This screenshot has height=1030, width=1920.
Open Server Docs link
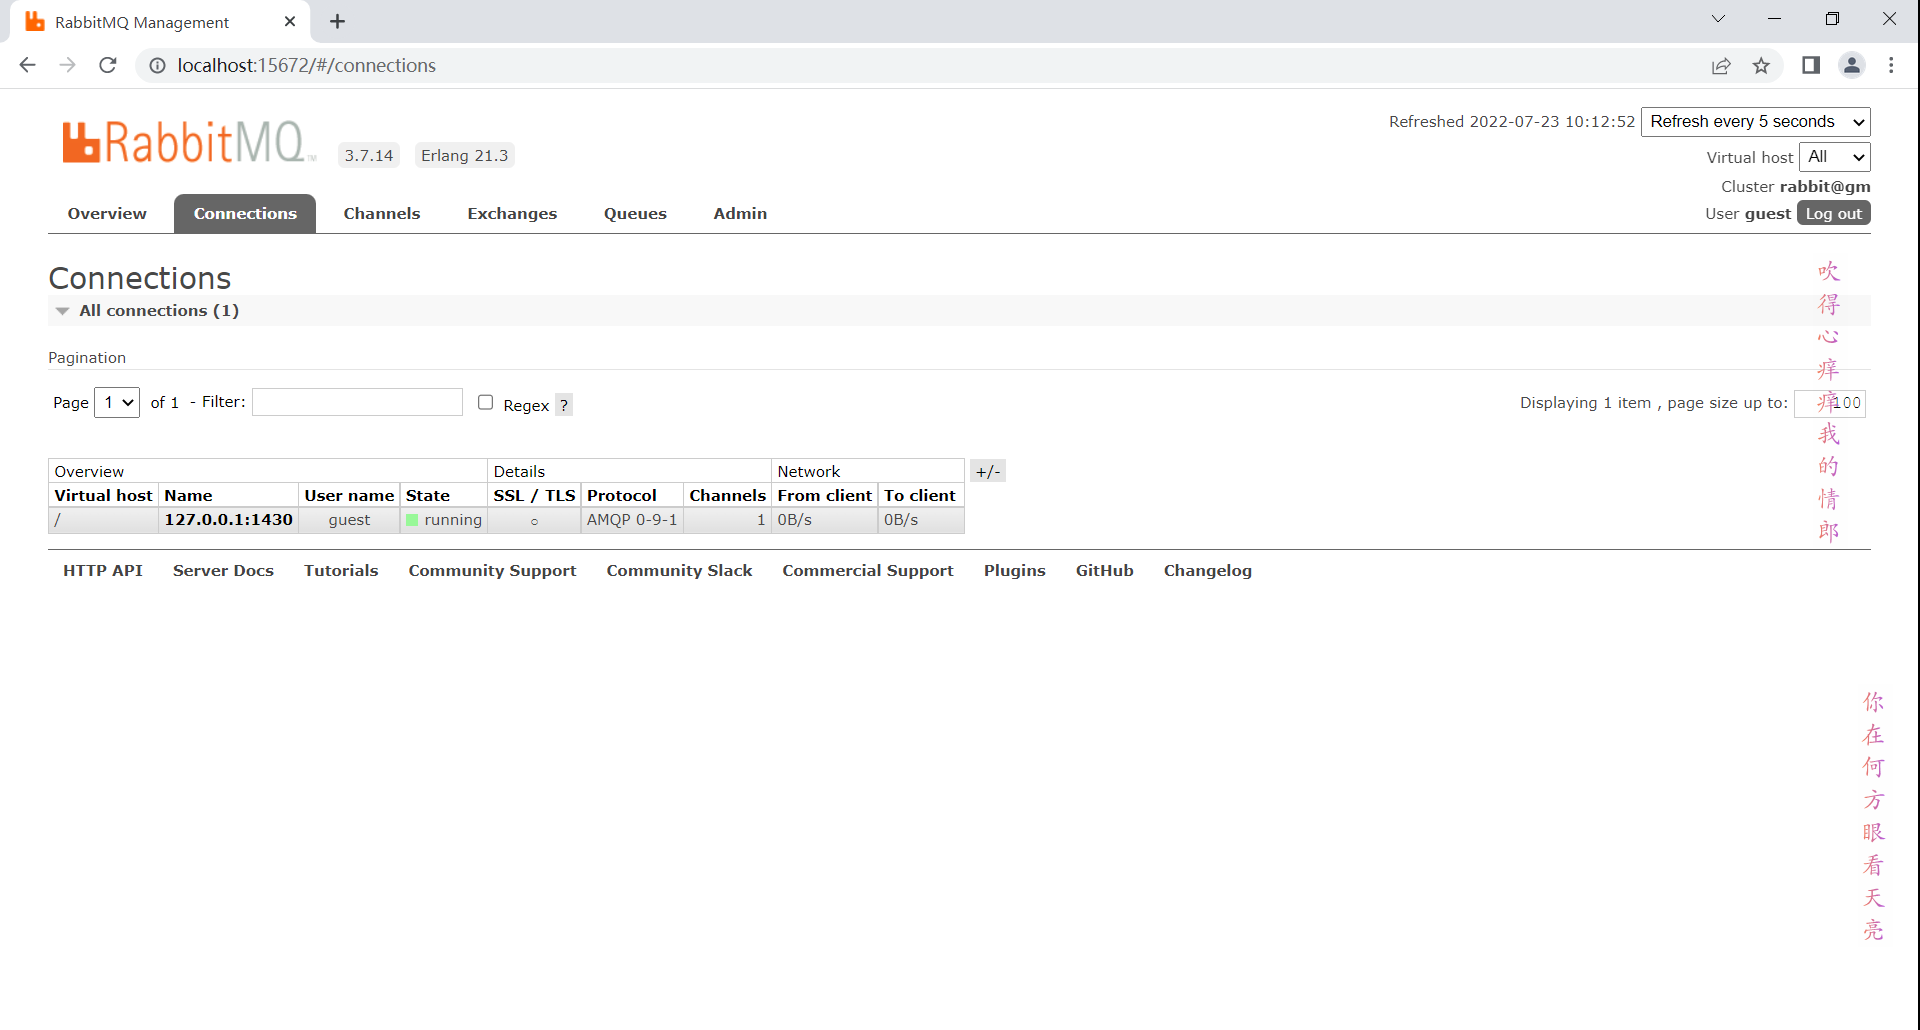(223, 570)
